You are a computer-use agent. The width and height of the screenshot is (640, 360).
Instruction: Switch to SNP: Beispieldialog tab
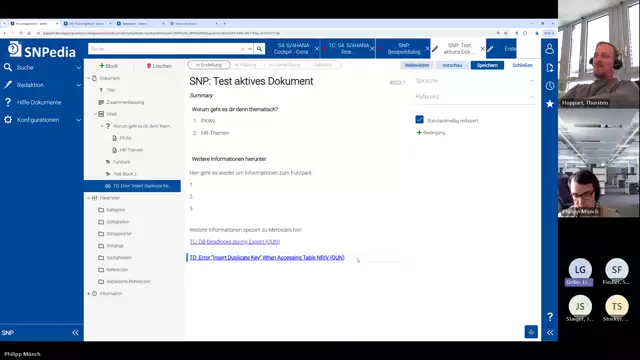[403, 49]
